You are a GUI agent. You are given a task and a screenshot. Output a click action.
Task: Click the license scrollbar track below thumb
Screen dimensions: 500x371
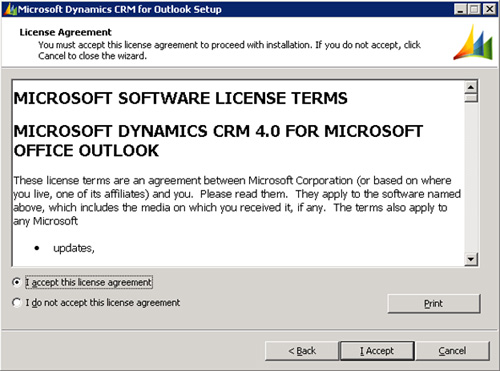[471, 177]
